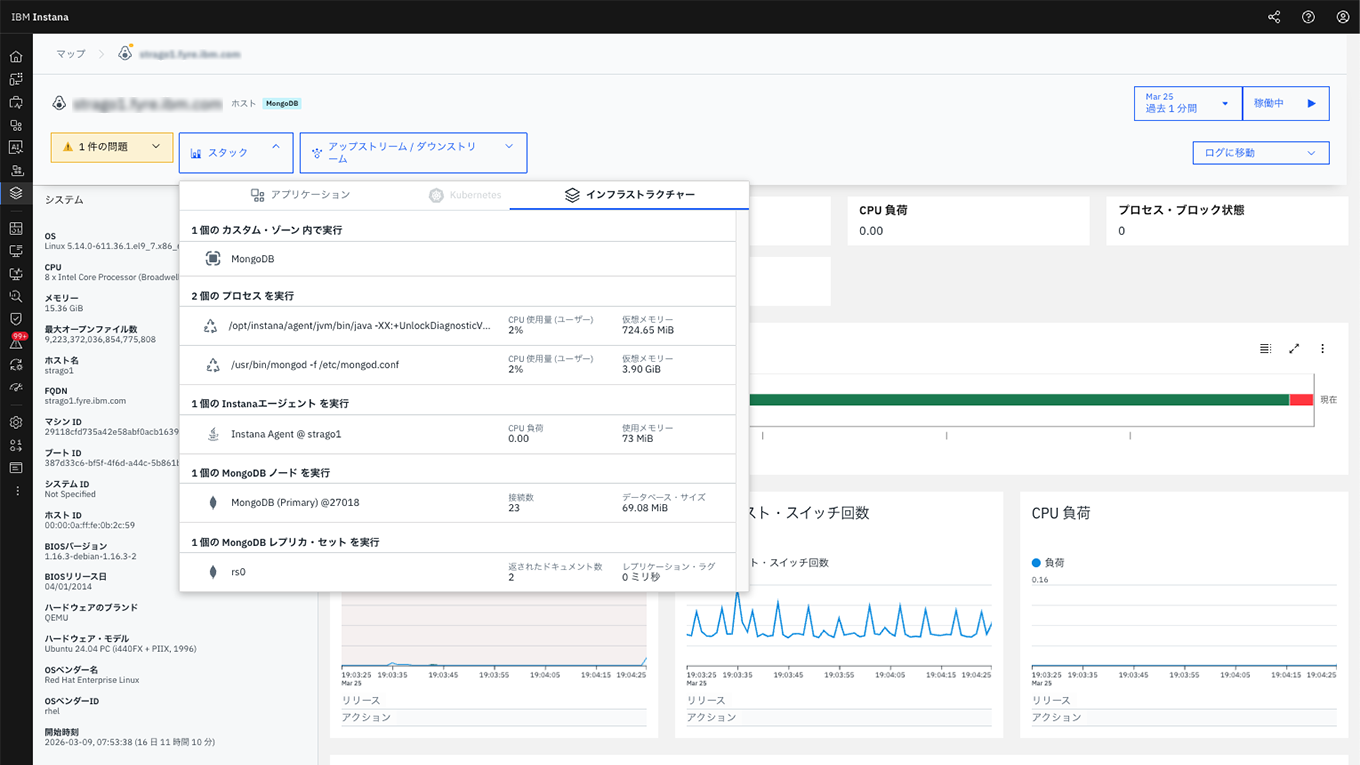
Task: Click the legend list icon above health bar
Action: pos(1265,349)
